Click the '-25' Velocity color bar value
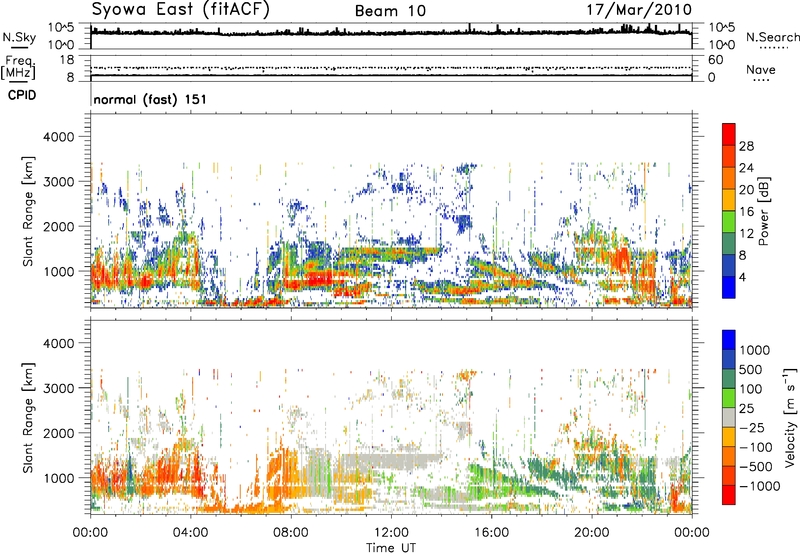Image resolution: width=800 pixels, height=554 pixels. (x=752, y=427)
